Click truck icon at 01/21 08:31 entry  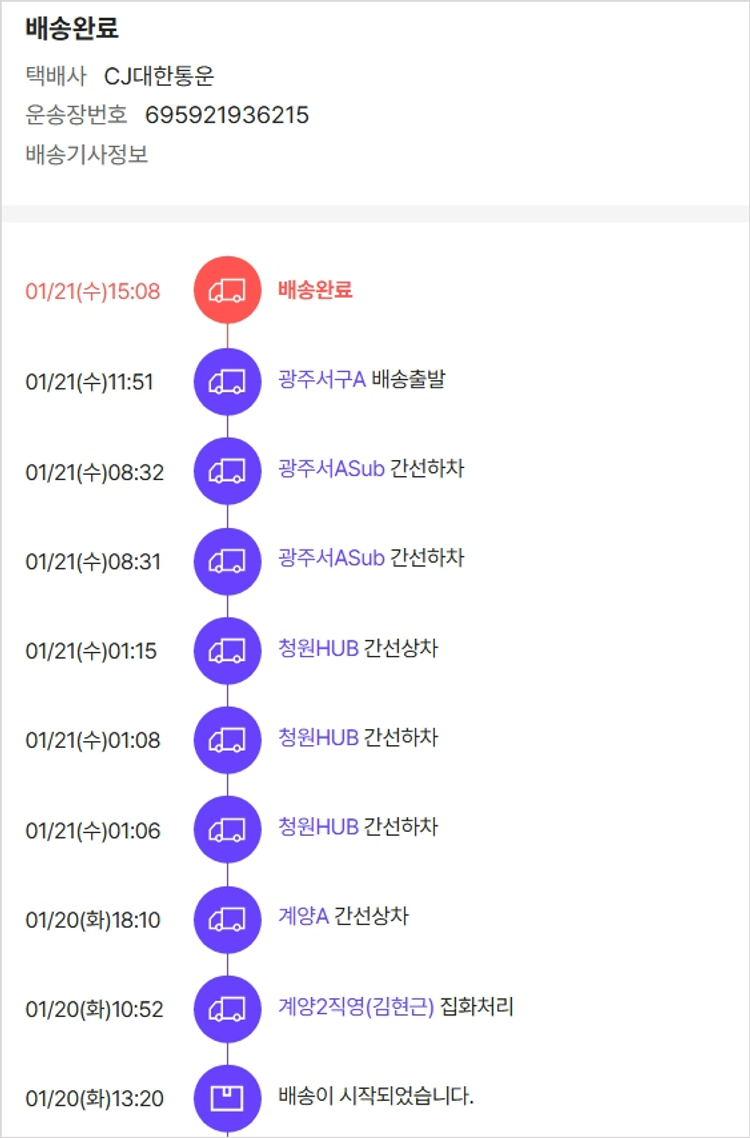click(x=227, y=561)
